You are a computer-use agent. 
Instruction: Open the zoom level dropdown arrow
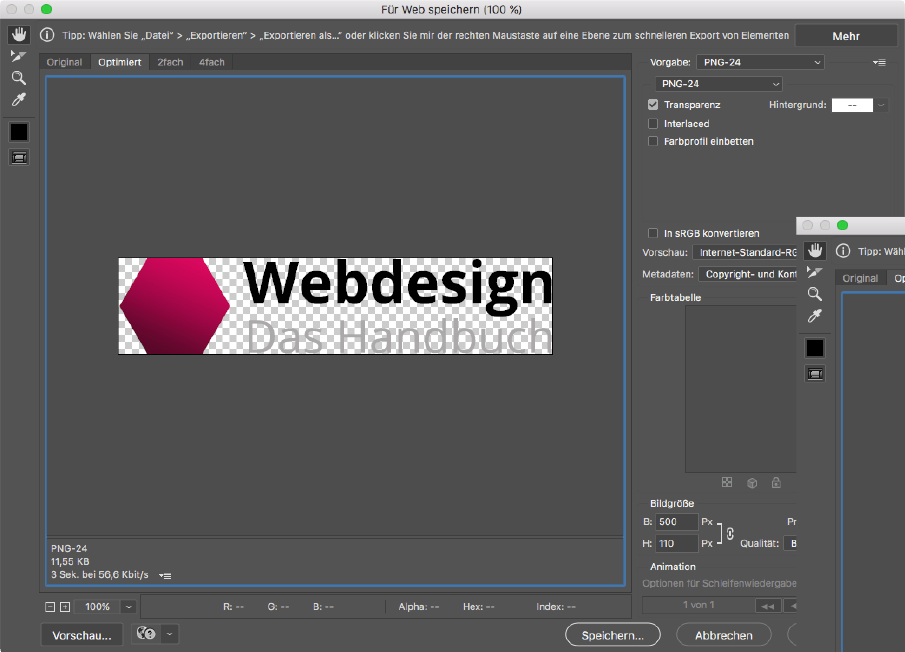(129, 607)
